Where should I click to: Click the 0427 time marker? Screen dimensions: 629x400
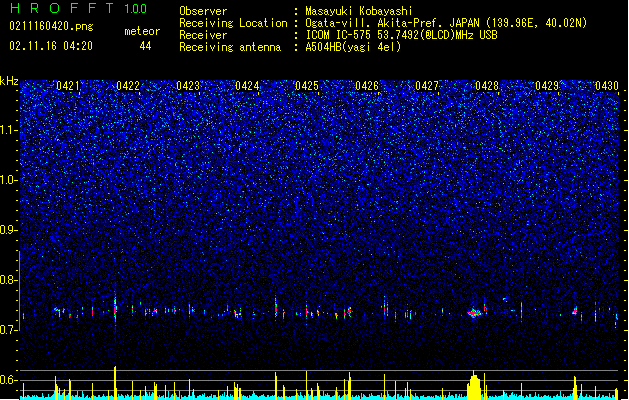click(427, 86)
